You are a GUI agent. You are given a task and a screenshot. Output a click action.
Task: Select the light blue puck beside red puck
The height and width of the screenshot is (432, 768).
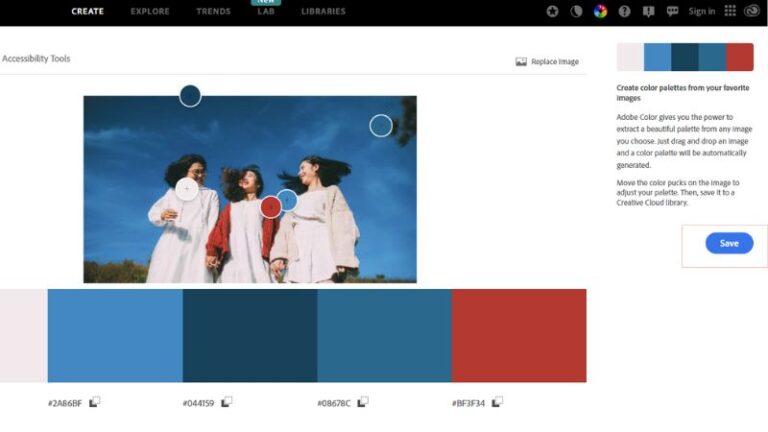tap(288, 200)
